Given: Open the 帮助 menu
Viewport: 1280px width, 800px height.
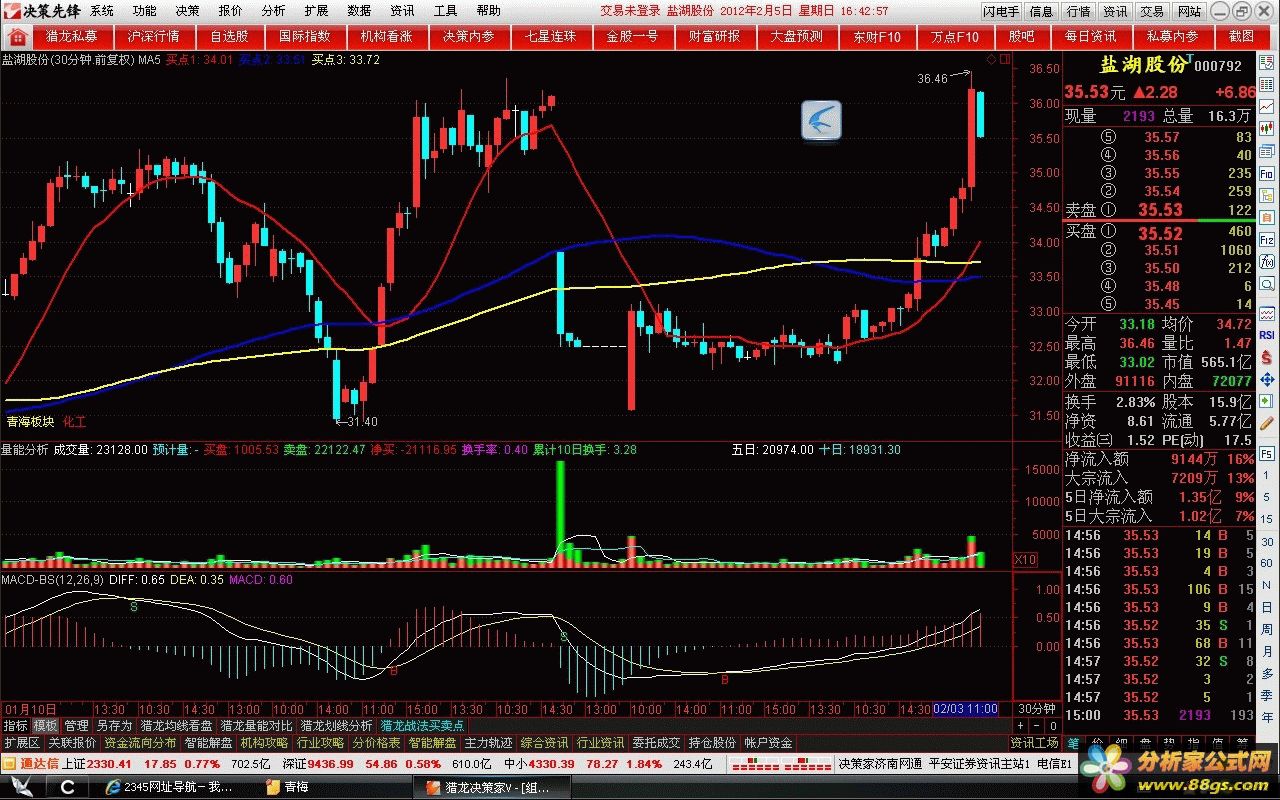Looking at the screenshot, I should tap(489, 11).
